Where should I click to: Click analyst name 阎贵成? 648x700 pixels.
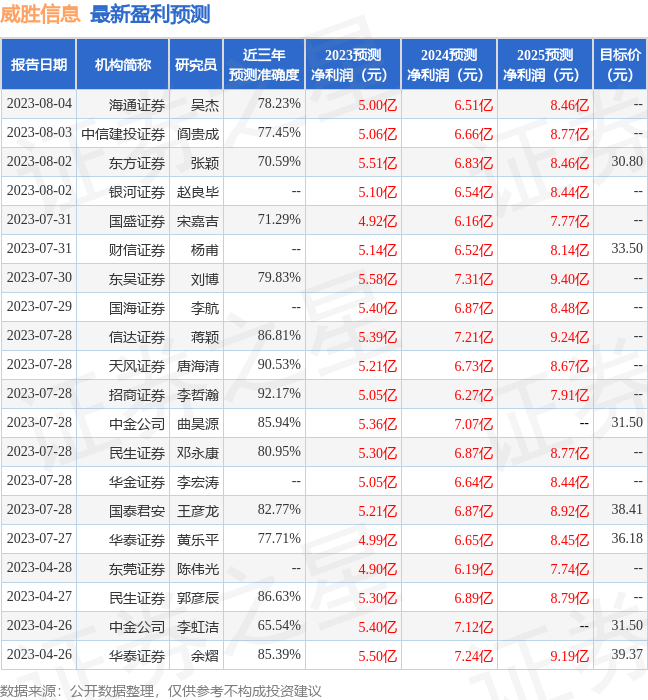(198, 134)
